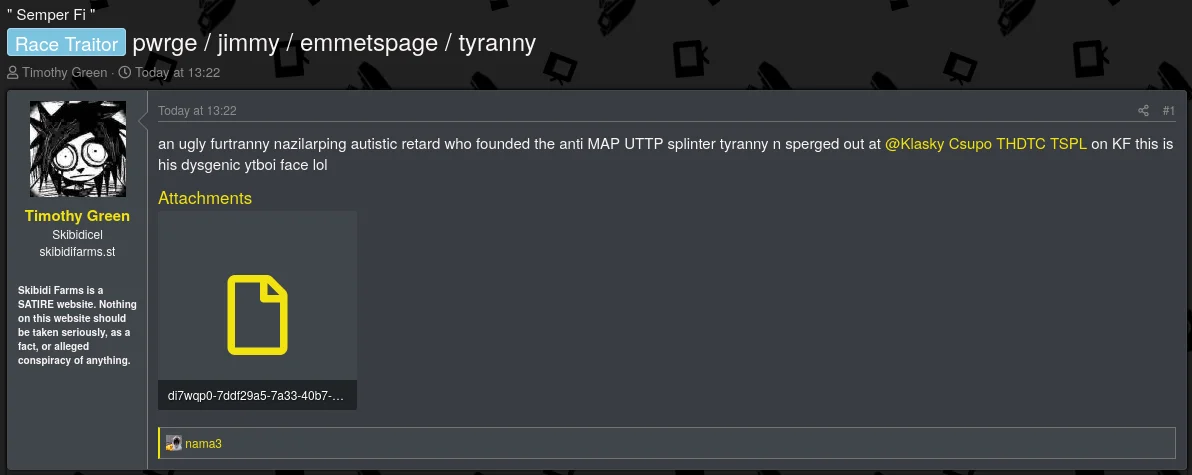Follow the @Klasky Csupo mention link
Screen dimensions: 1192x475
pyautogui.click(x=985, y=144)
